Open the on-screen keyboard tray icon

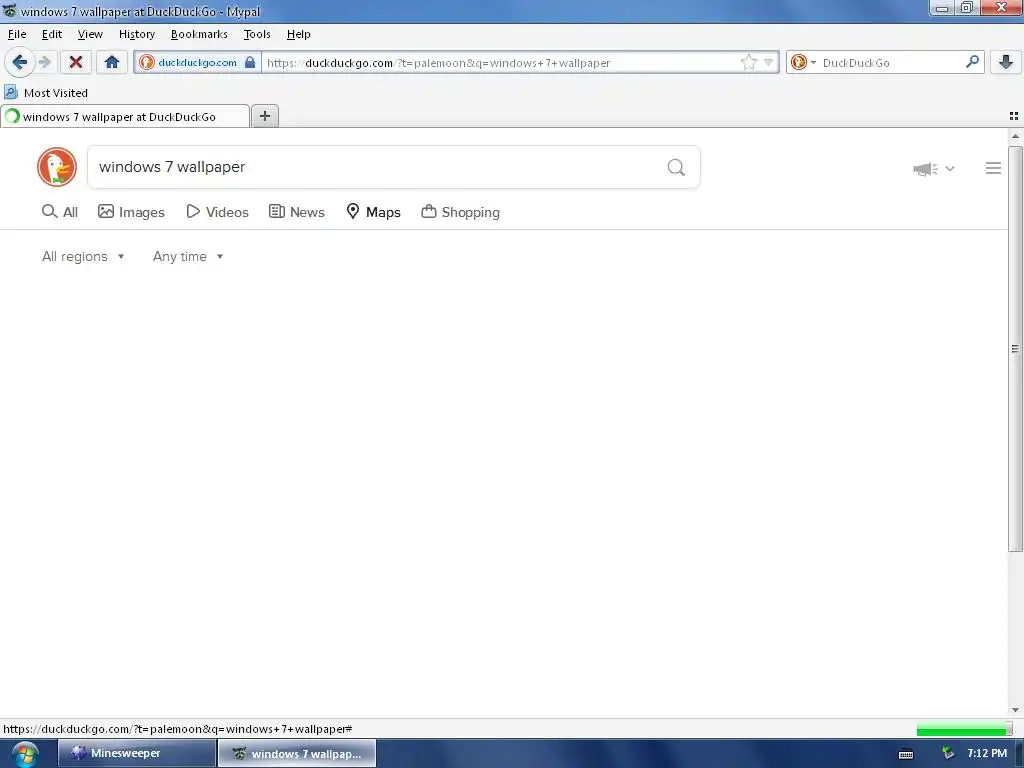906,754
